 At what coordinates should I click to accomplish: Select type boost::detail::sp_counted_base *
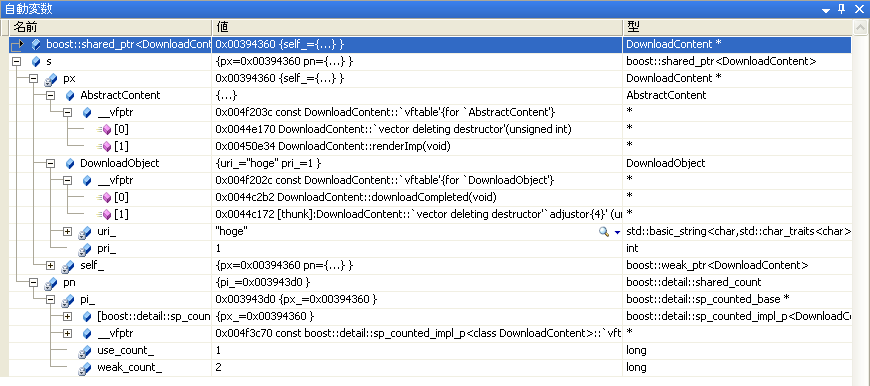pyautogui.click(x=707, y=299)
